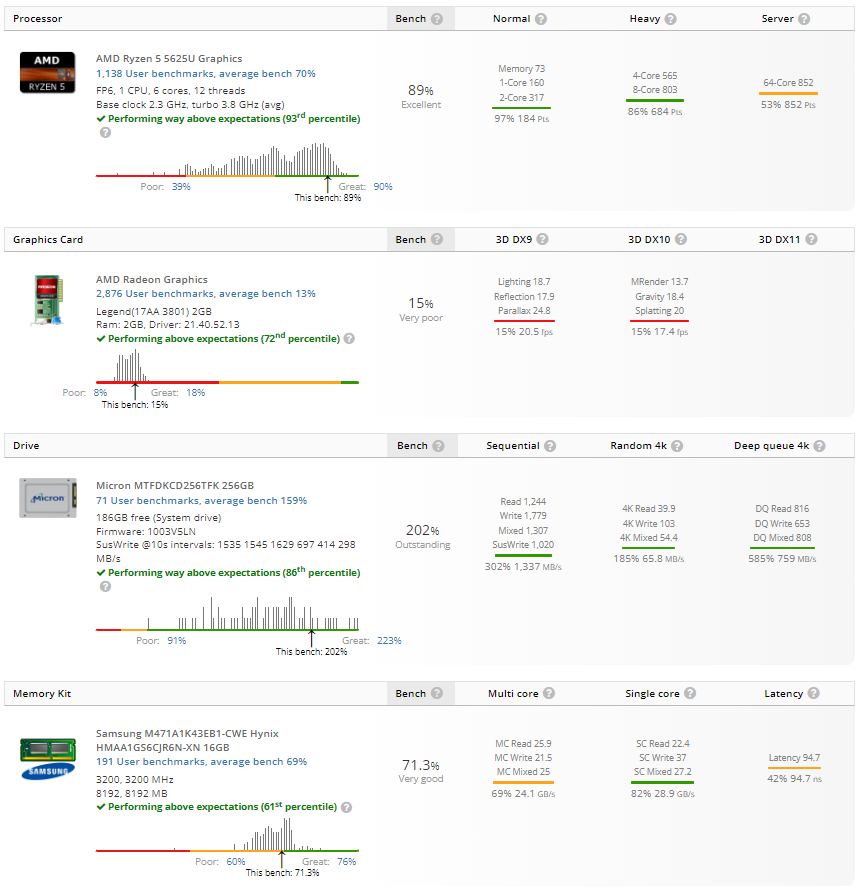This screenshot has height=891, width=865.
Task: Open the 1,138 User benchmarks link
Action: [x=206, y=73]
